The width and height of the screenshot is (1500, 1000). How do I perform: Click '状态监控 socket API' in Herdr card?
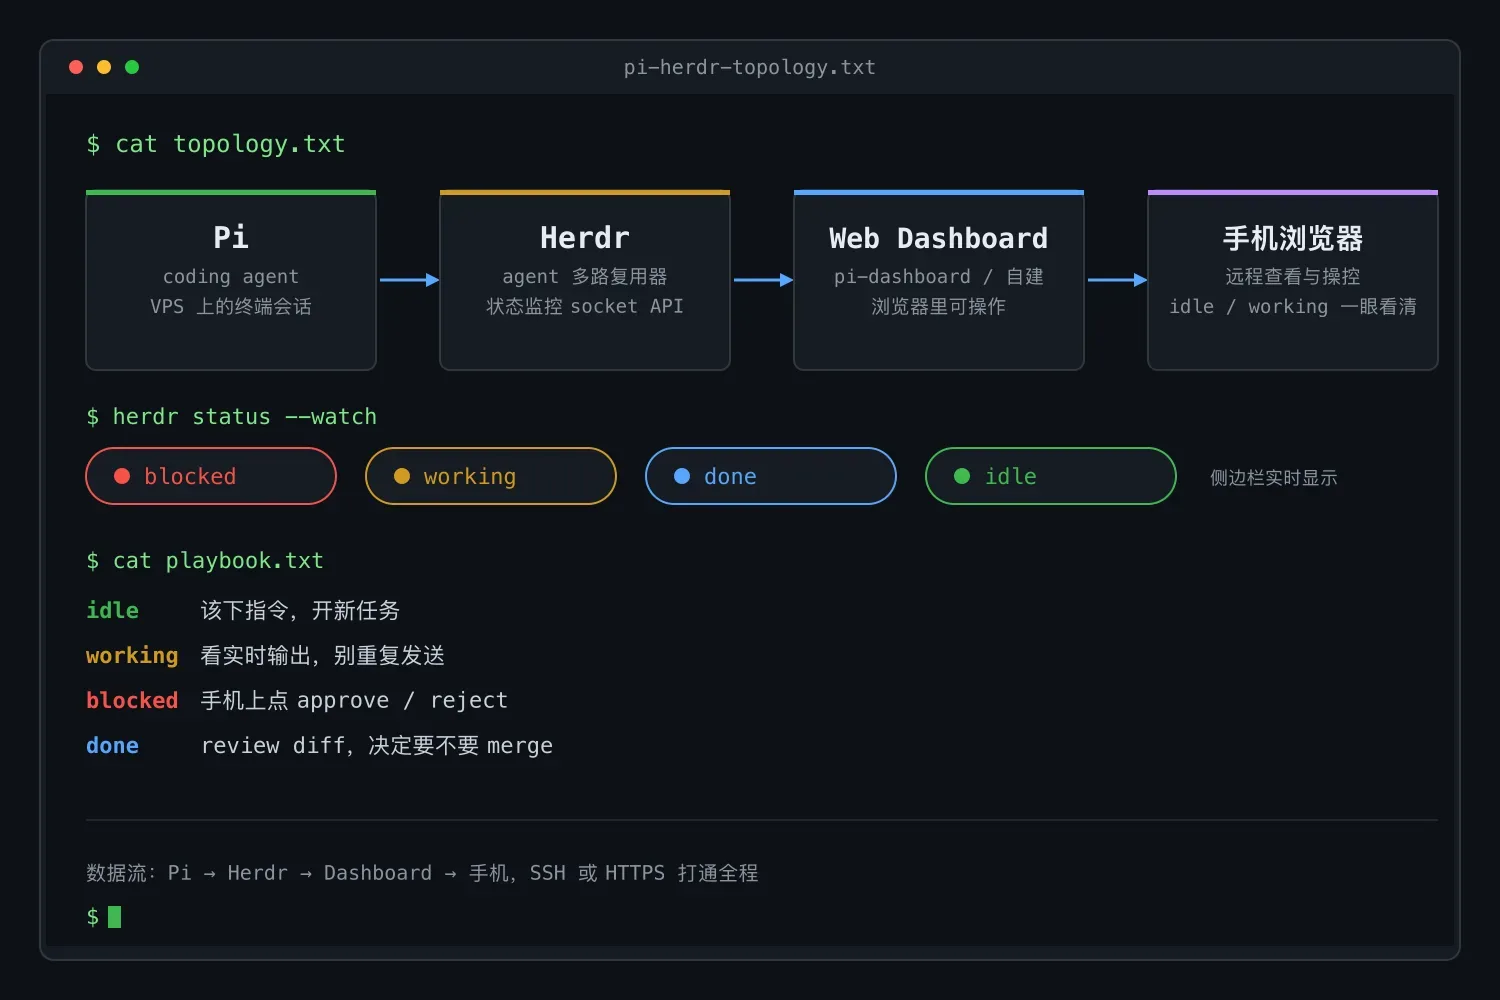click(x=585, y=306)
